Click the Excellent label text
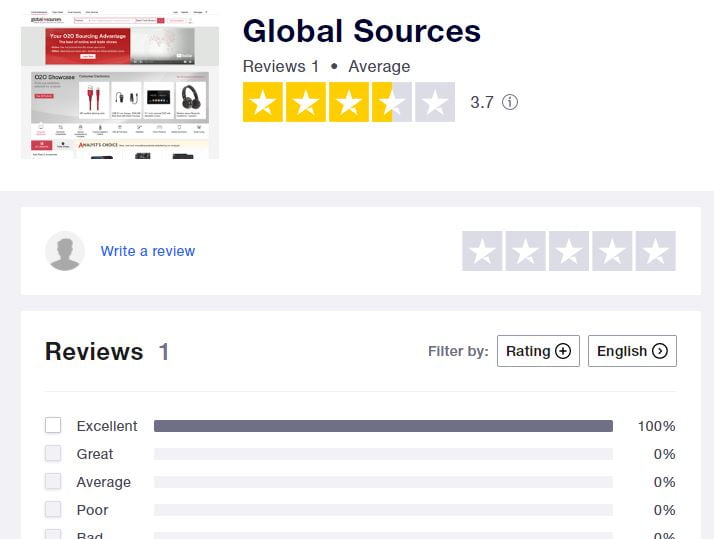The width and height of the screenshot is (714, 539). (x=107, y=426)
